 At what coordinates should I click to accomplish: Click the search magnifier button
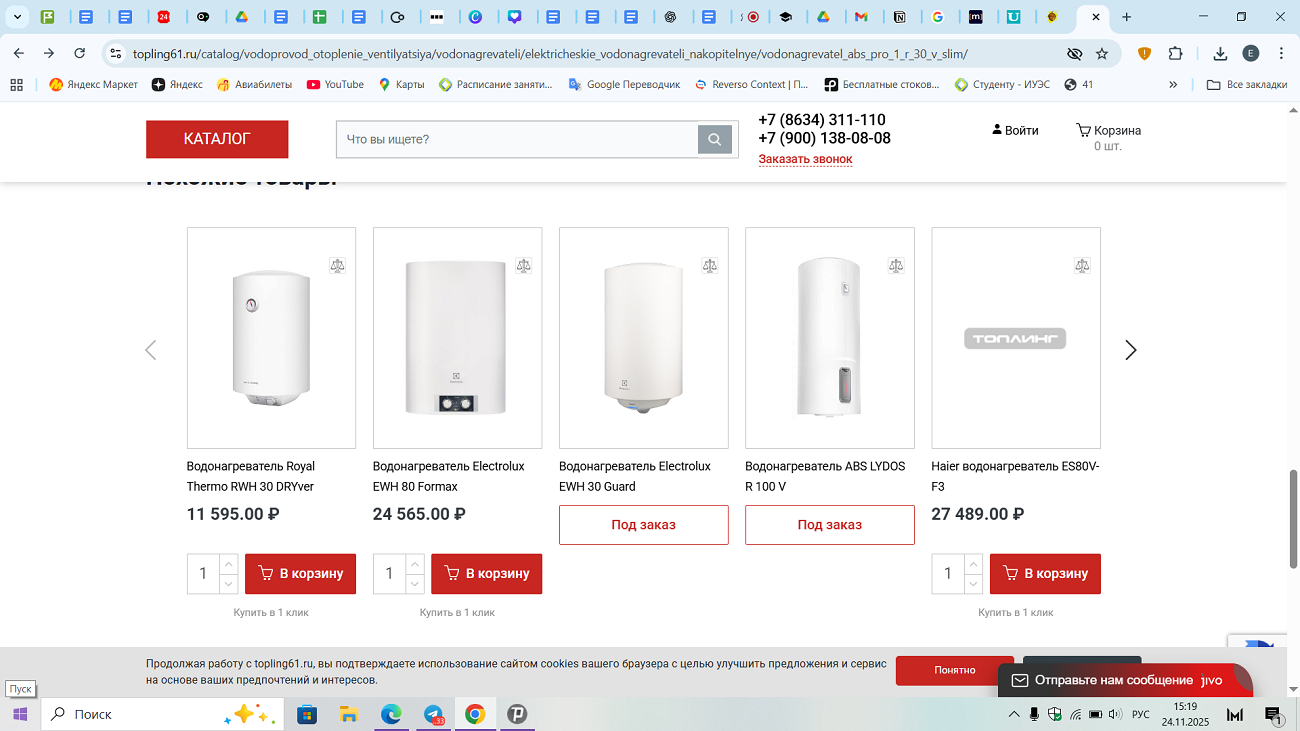[x=714, y=140]
